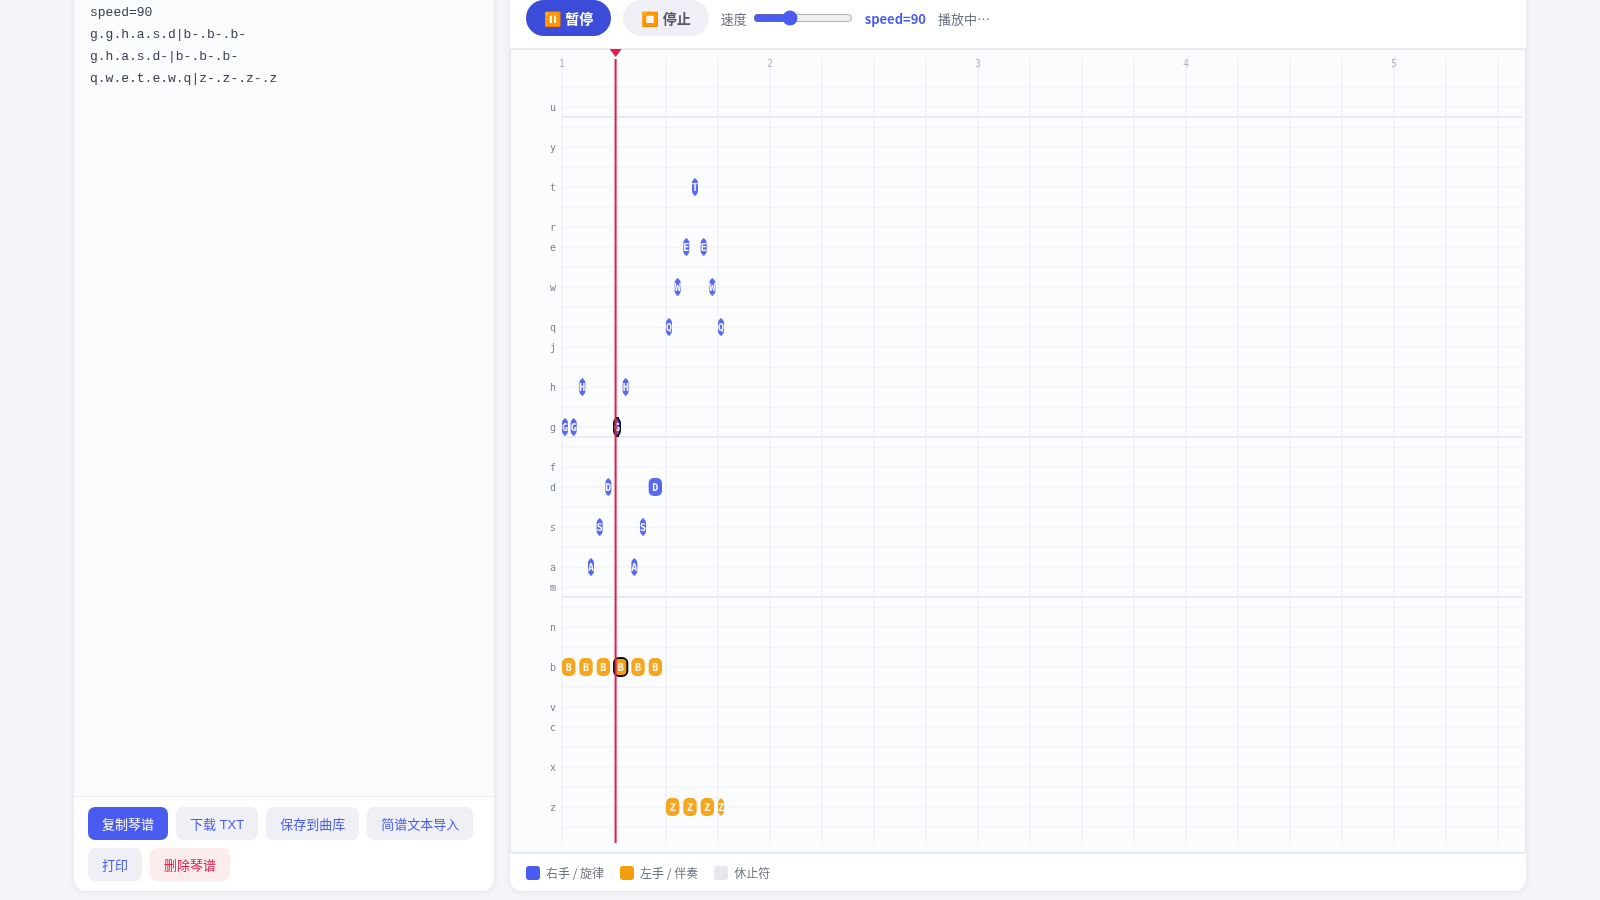
Task: Click the 保存到曲库 button
Action: [312, 824]
